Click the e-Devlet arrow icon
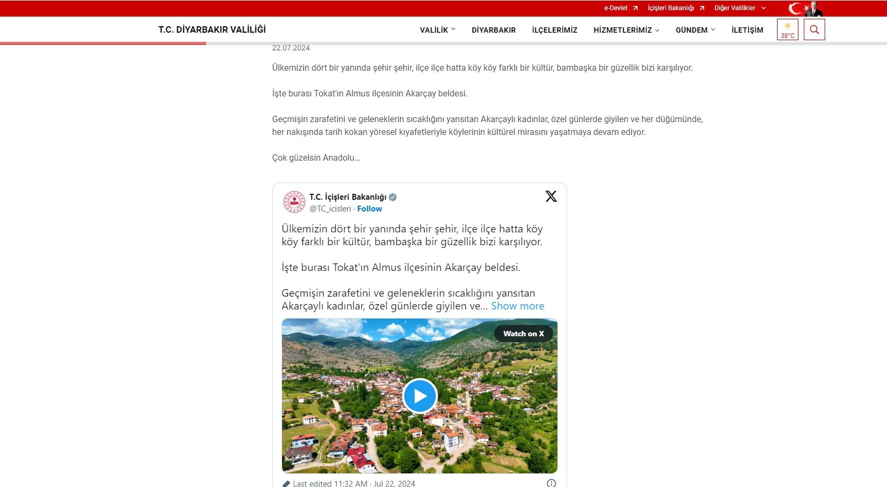This screenshot has width=887, height=487. tap(635, 8)
